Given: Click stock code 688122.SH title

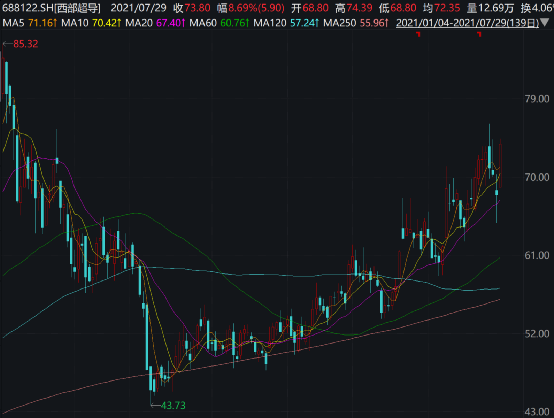Looking at the screenshot, I should click(52, 8).
